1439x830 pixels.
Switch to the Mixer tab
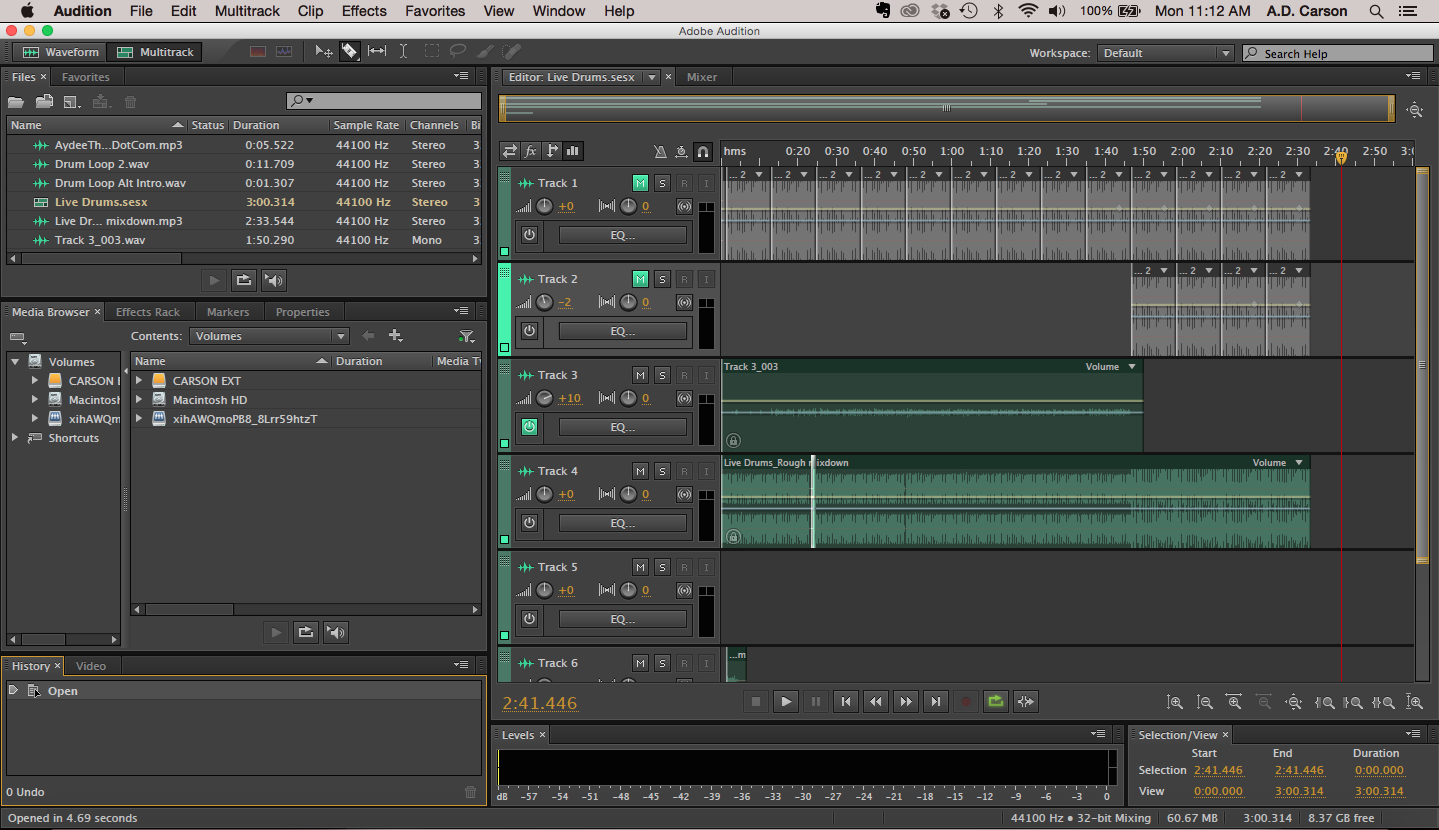pos(702,77)
